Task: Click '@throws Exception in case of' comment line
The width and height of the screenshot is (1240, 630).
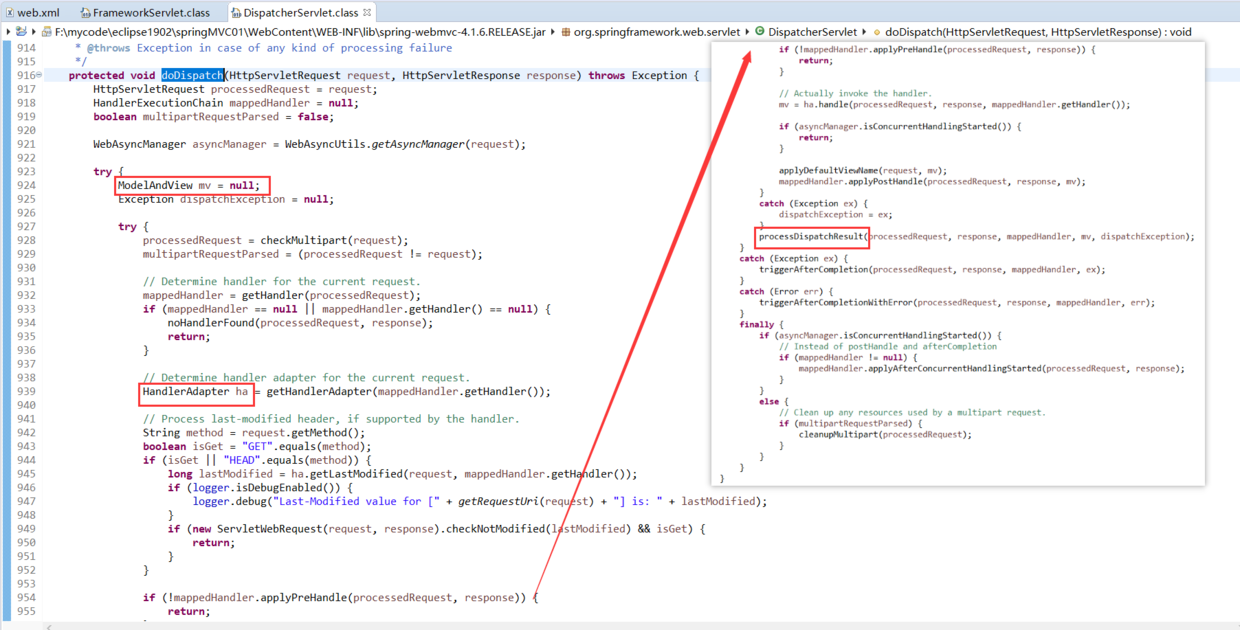Action: (x=263, y=48)
